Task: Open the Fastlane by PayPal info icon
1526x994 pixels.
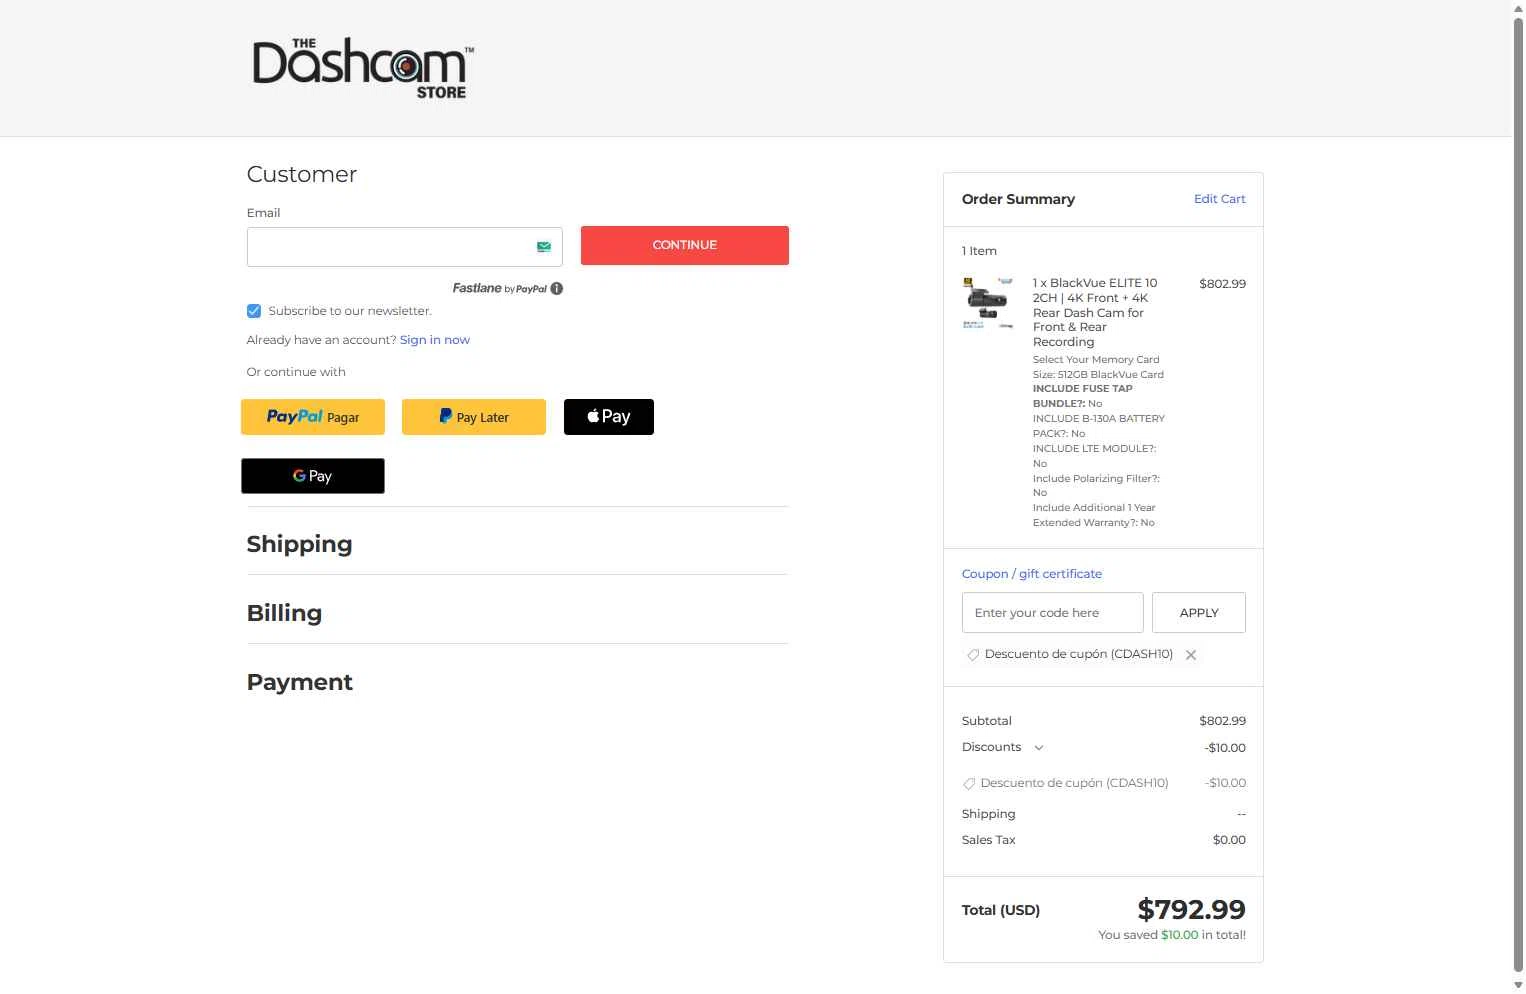Action: coord(557,289)
